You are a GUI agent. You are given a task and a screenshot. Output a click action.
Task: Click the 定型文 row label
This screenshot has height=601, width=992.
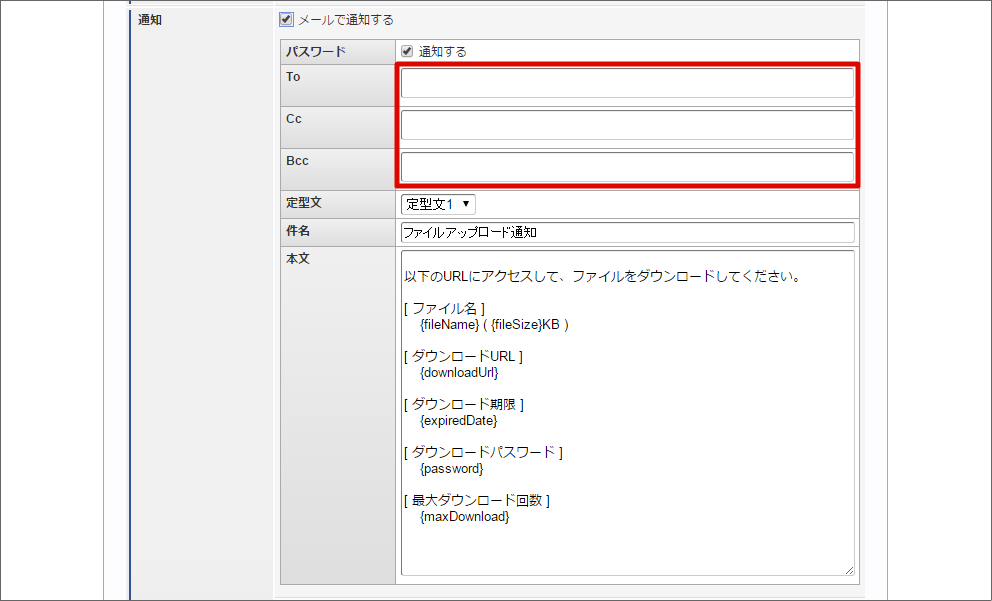pos(304,202)
